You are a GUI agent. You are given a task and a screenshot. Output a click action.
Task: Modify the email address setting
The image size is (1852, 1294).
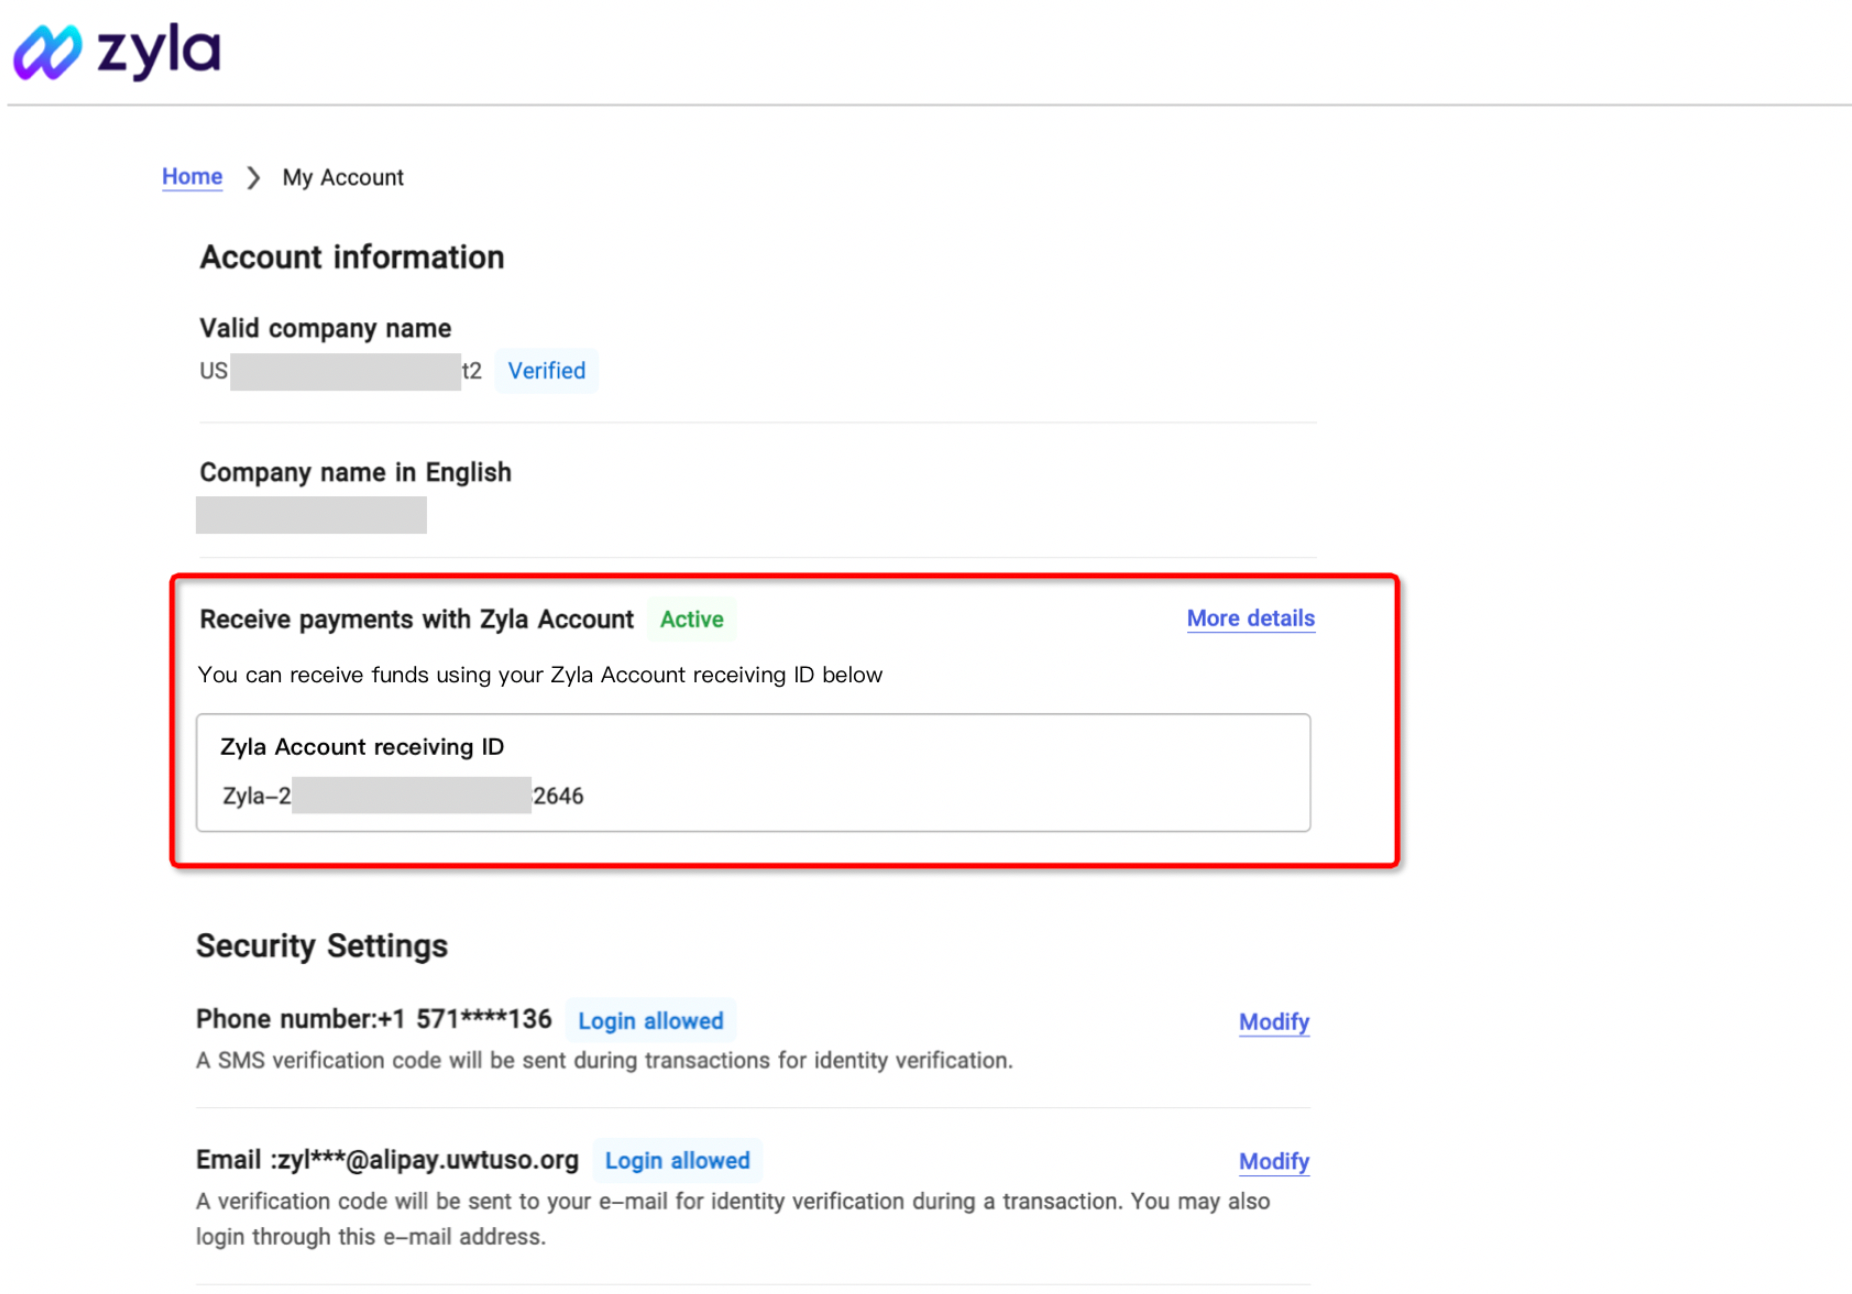(1273, 1162)
